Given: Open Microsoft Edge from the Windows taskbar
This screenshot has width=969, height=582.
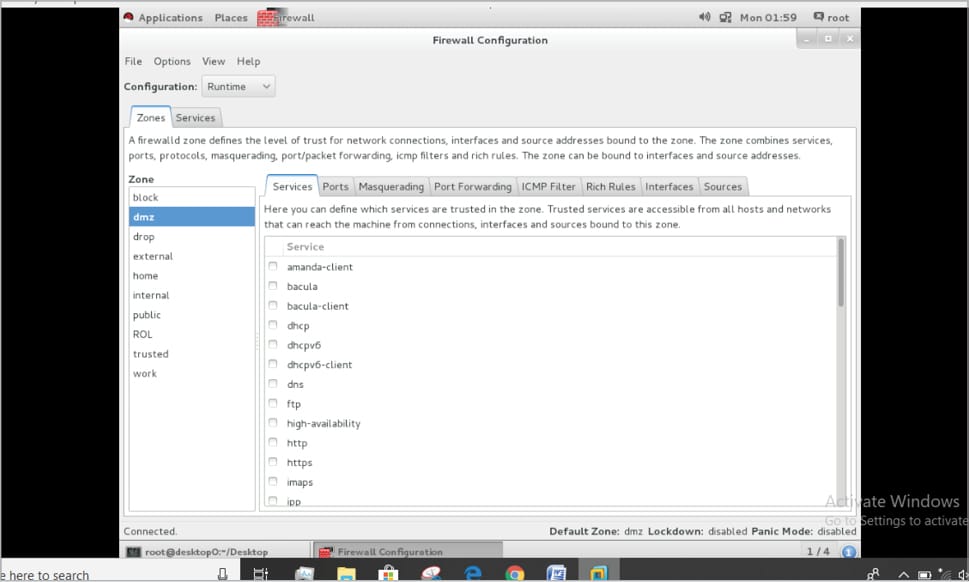Looking at the screenshot, I should pos(473,573).
